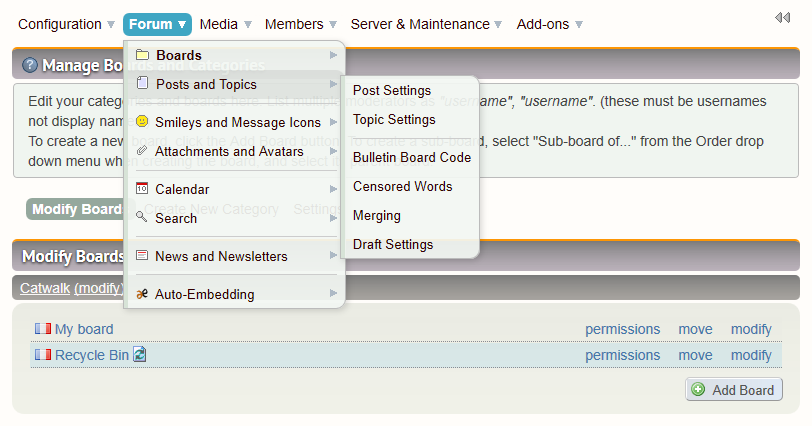The image size is (812, 426).
Task: Click the Recycle Bin recycle icon
Action: click(140, 355)
